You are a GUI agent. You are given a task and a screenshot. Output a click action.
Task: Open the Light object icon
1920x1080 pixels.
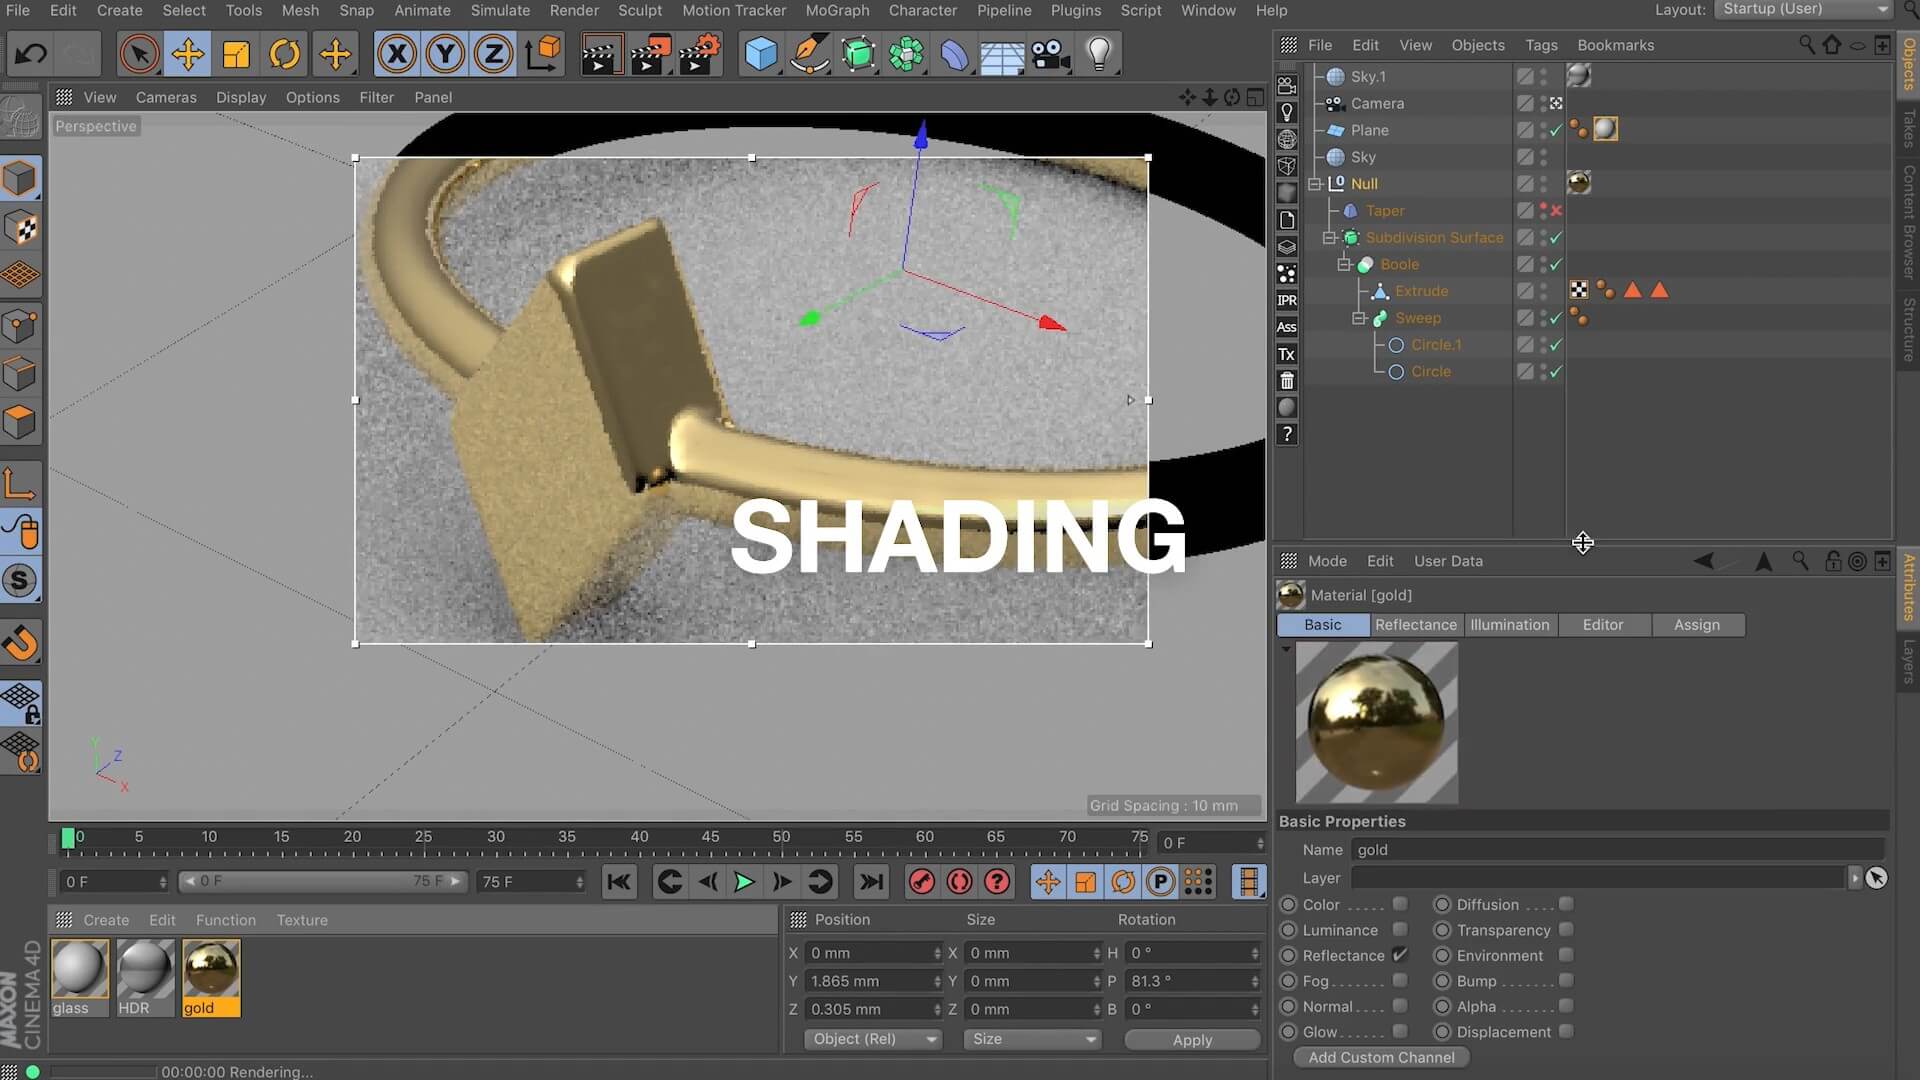point(1098,54)
